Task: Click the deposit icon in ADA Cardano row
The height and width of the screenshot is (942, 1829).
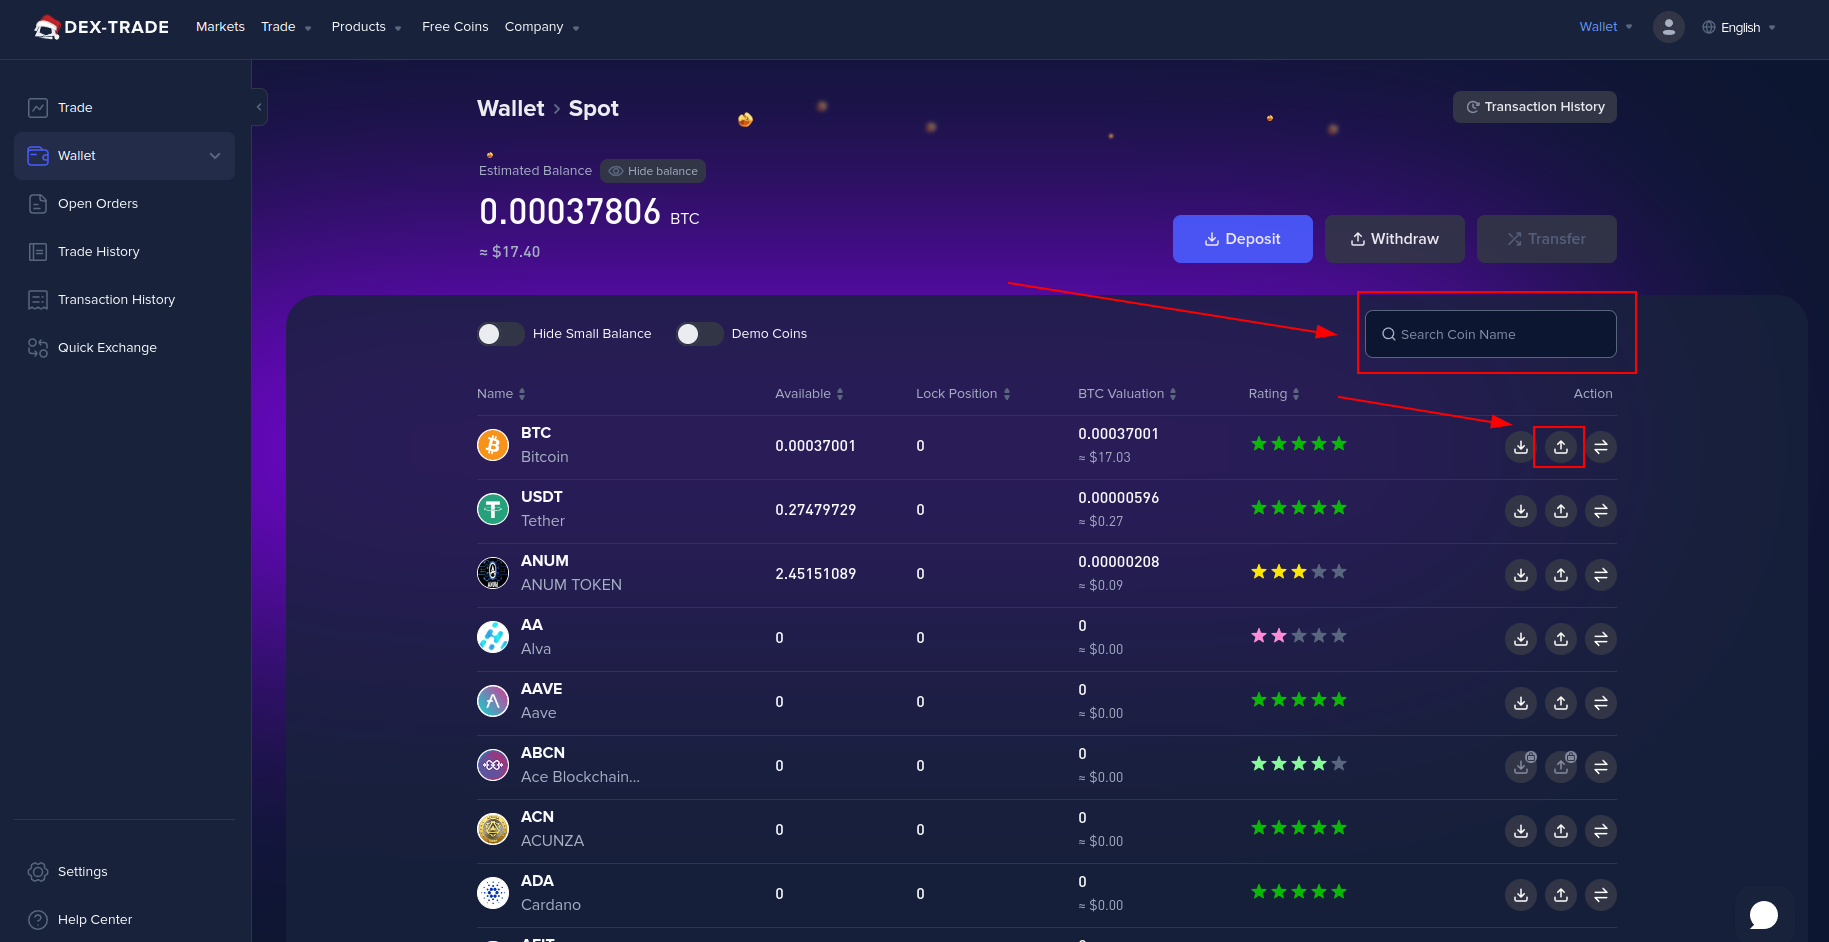Action: [x=1521, y=895]
